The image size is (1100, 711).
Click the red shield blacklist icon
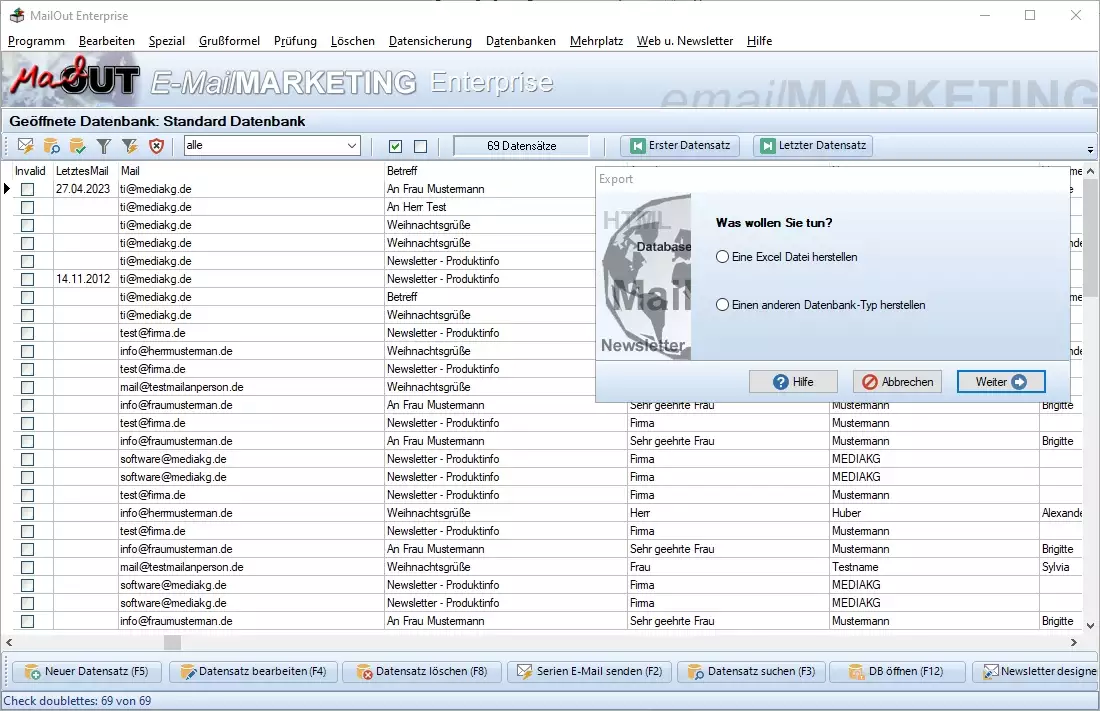coord(156,146)
